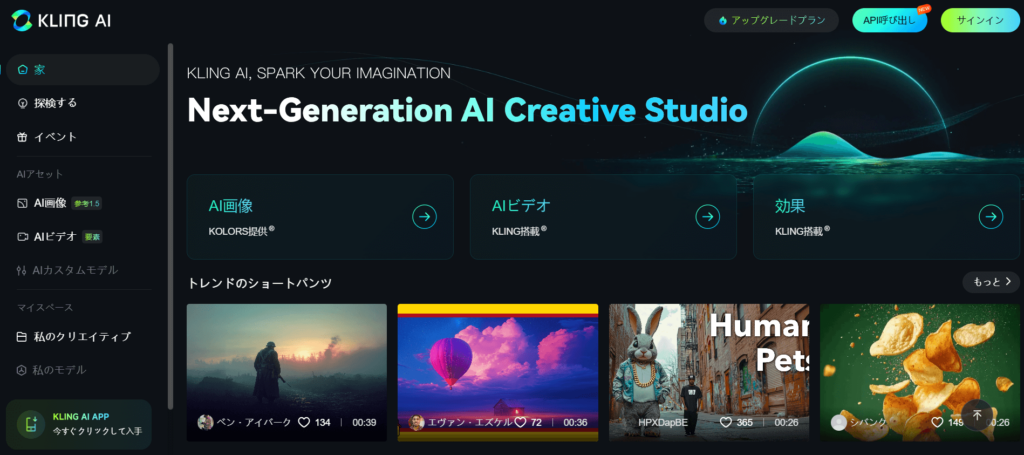1024x455 pixels.
Task: Open the pink hot-air balloon video thumbnail
Action: click(498, 372)
